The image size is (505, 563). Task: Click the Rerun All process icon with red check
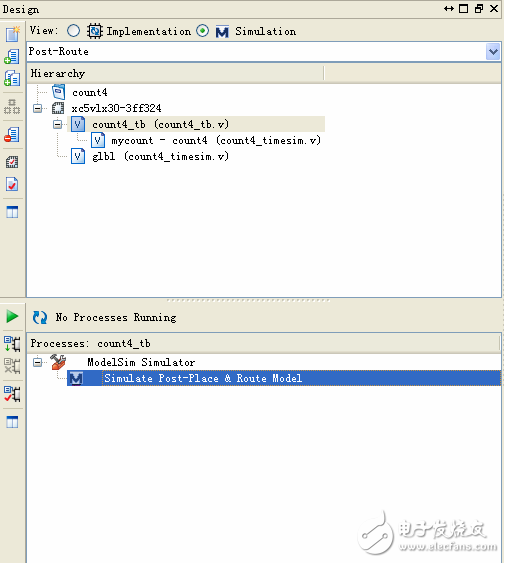[x=12, y=394]
